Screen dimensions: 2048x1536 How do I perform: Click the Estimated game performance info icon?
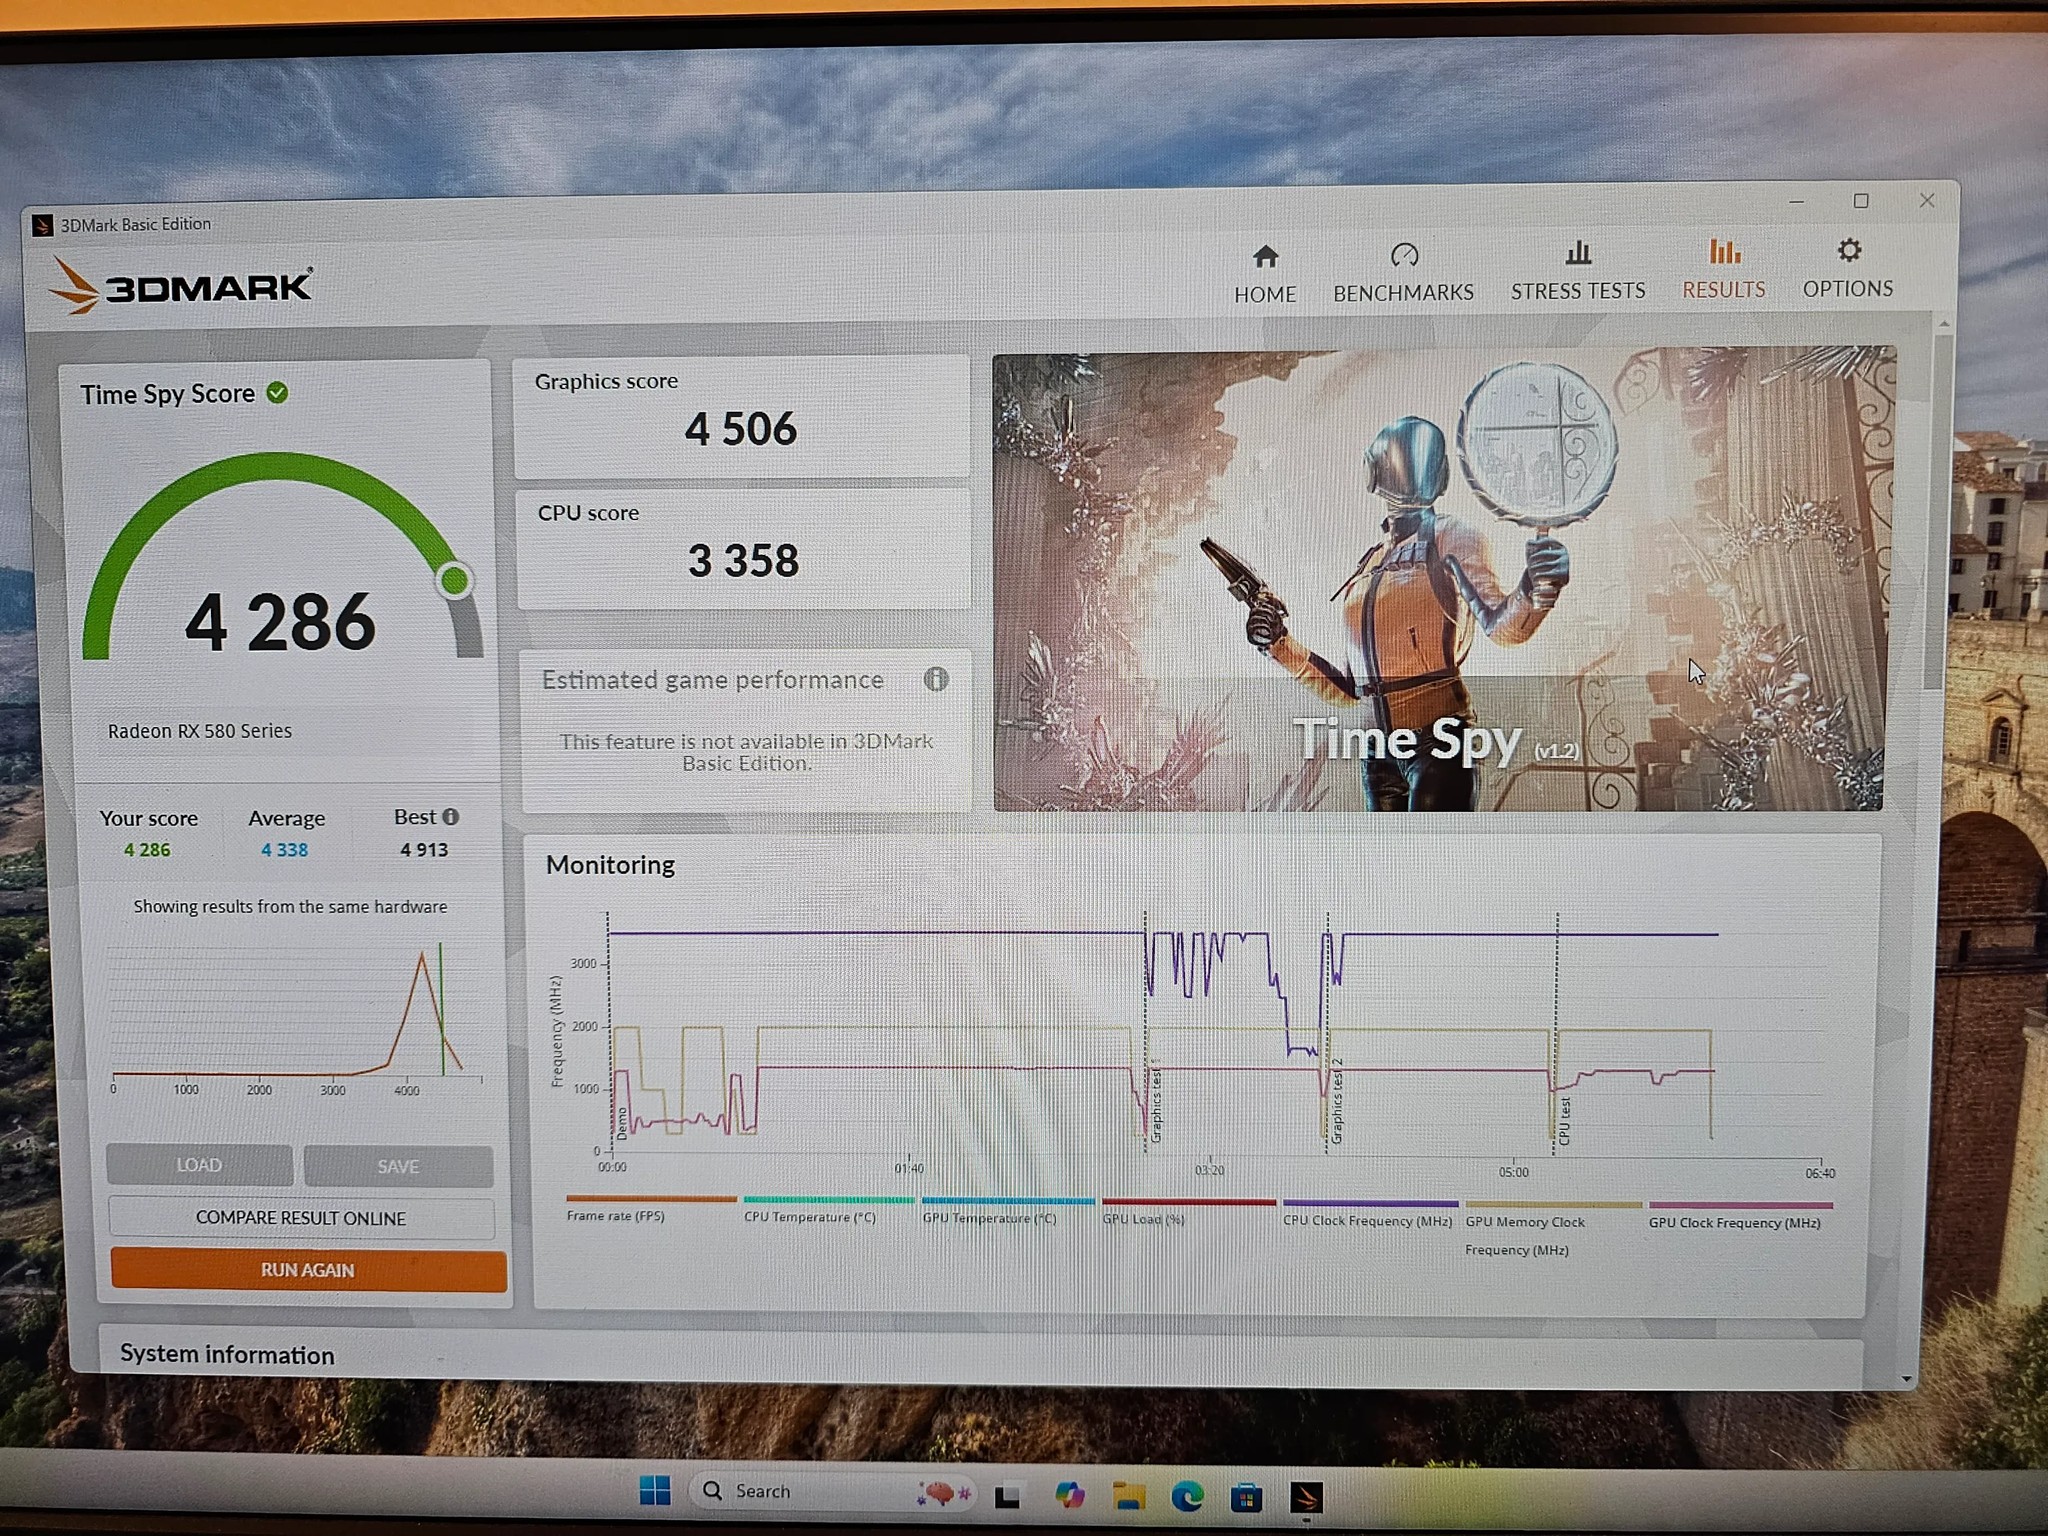(x=936, y=679)
